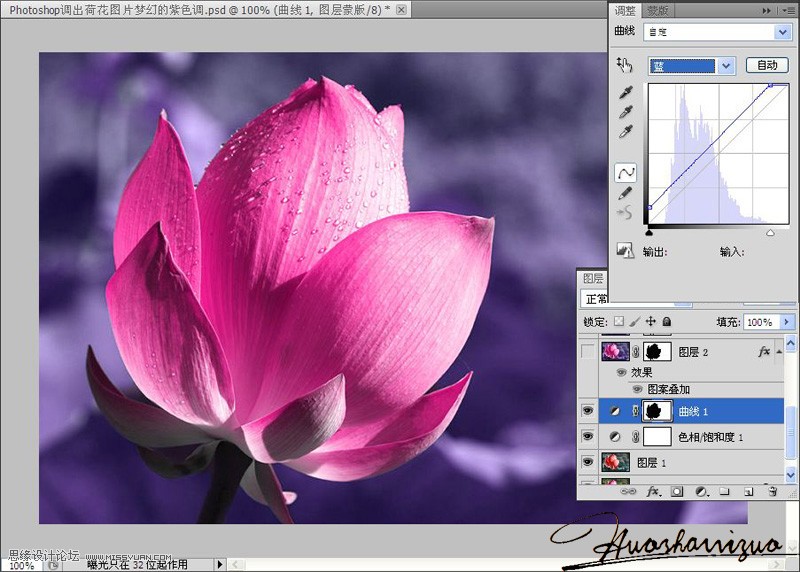Screen dimensions: 800x572
Task: Select the pencil draw-curve tool
Action: pos(626,193)
